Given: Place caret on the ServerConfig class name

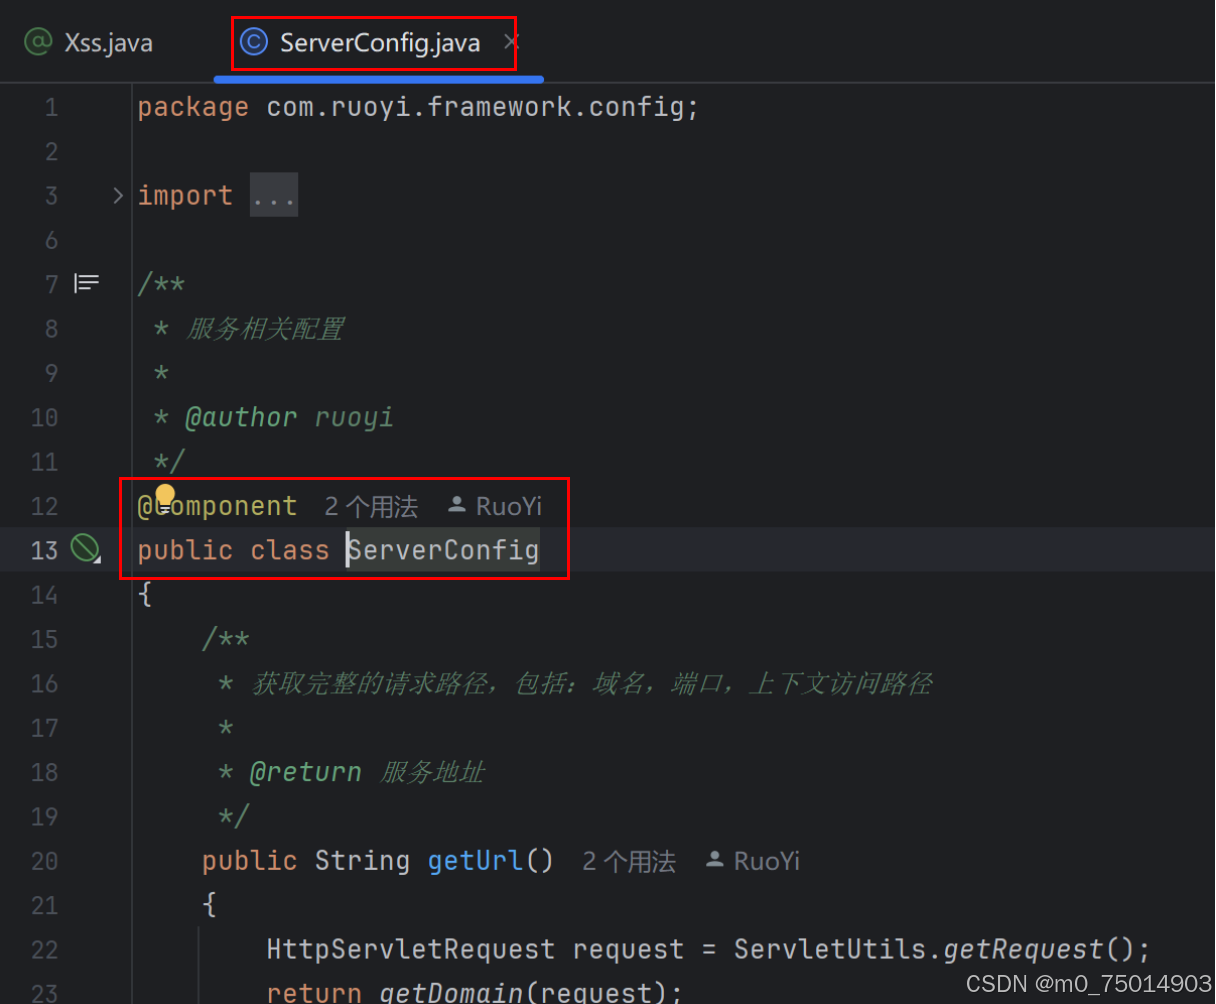Looking at the screenshot, I should coord(442,549).
